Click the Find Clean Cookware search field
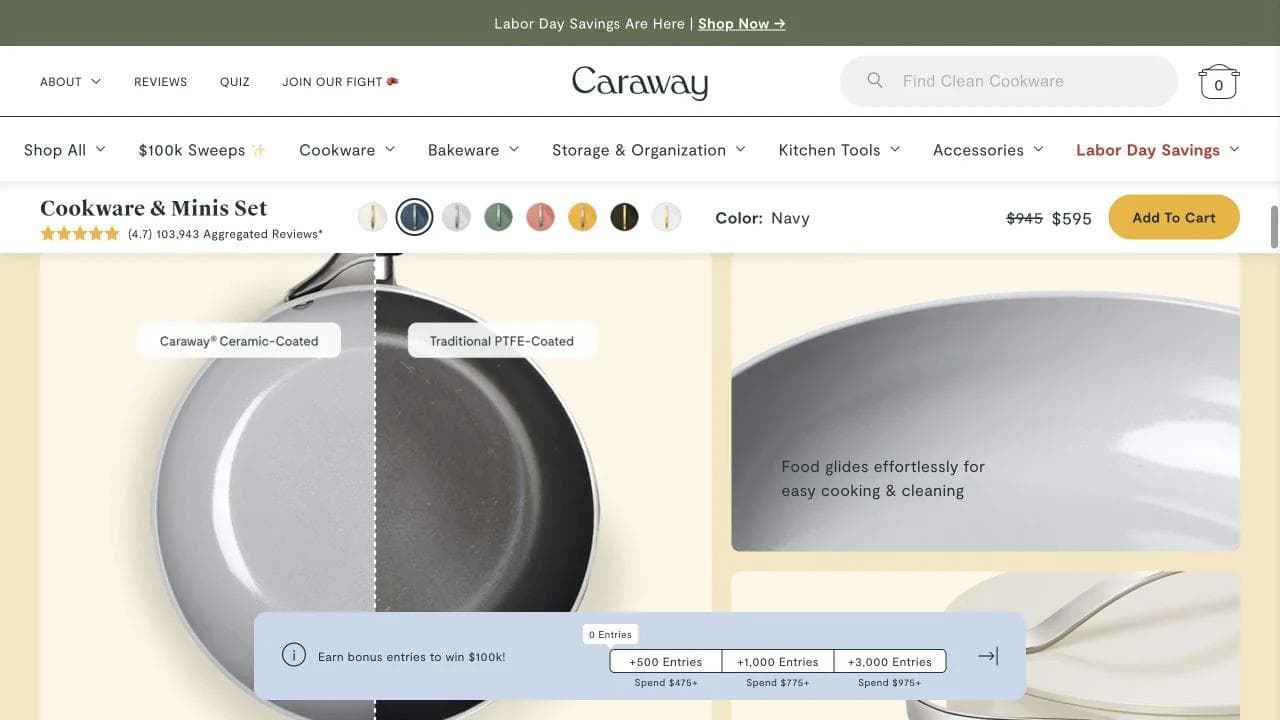Screen dimensions: 1280x720 pyautogui.click(x=1009, y=81)
